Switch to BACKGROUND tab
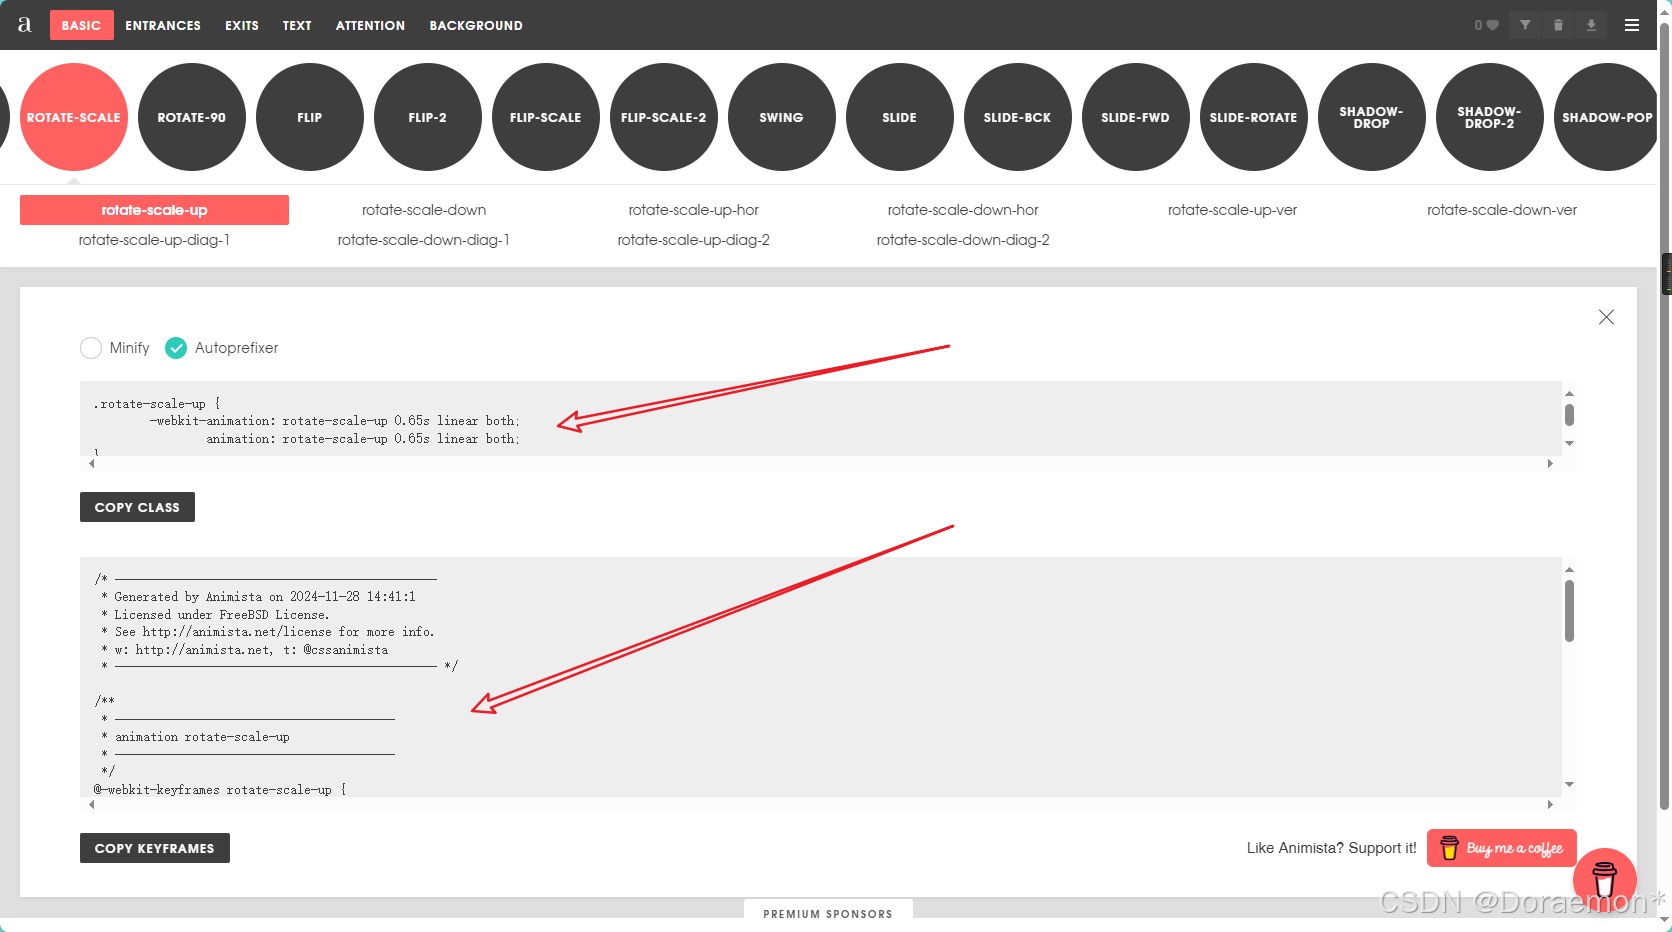 pos(476,25)
